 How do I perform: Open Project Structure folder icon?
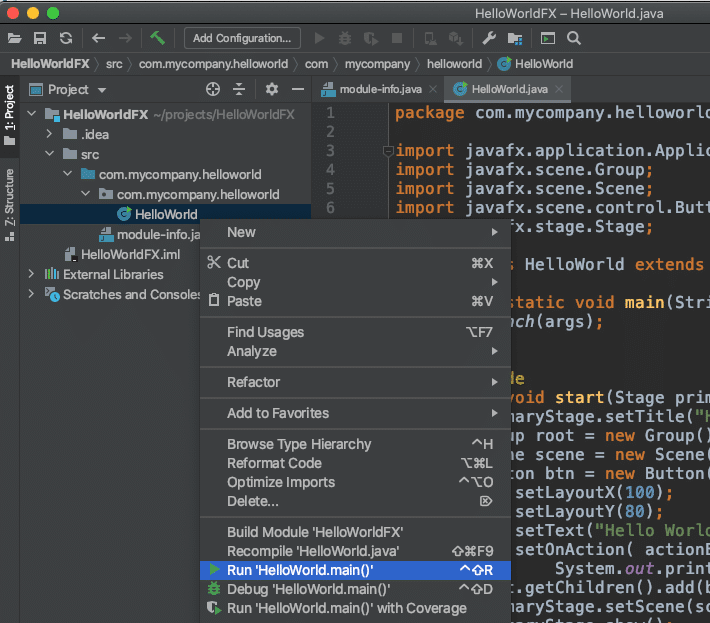pyautogui.click(x=515, y=38)
